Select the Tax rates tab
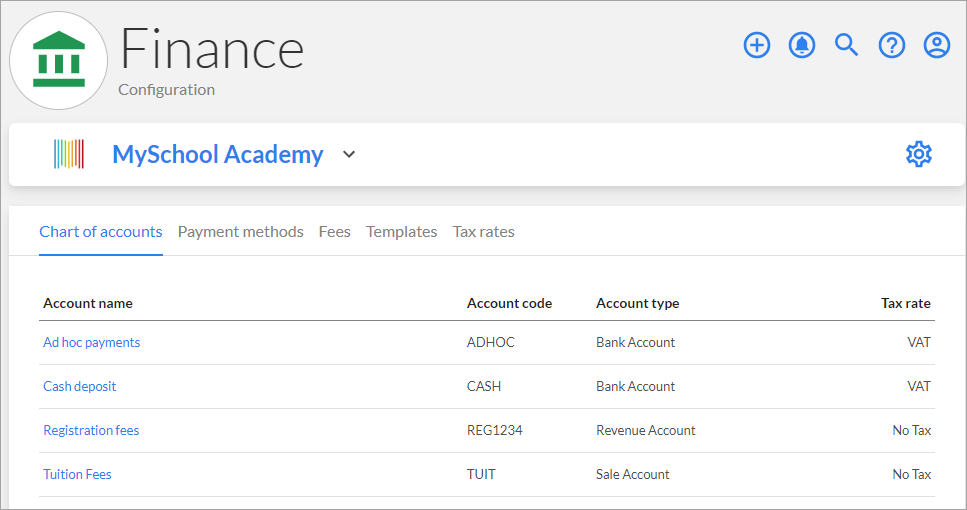 coord(484,232)
